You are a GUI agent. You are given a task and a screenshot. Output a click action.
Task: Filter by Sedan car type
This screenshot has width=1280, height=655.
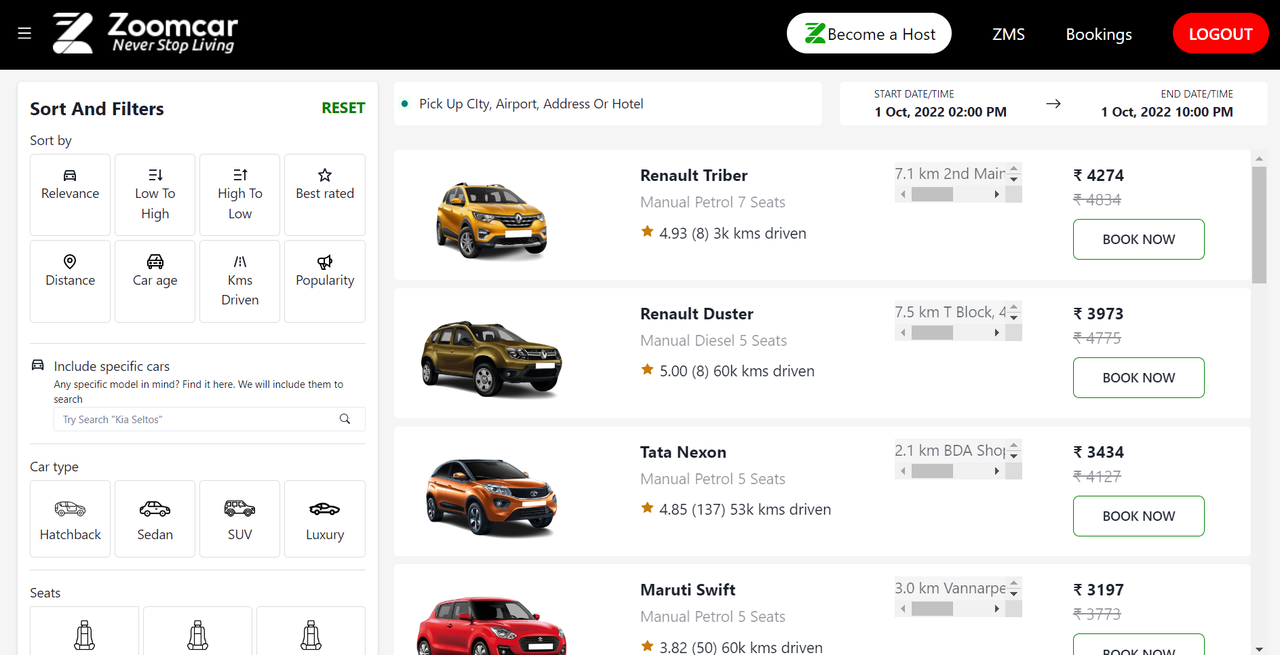[155, 518]
